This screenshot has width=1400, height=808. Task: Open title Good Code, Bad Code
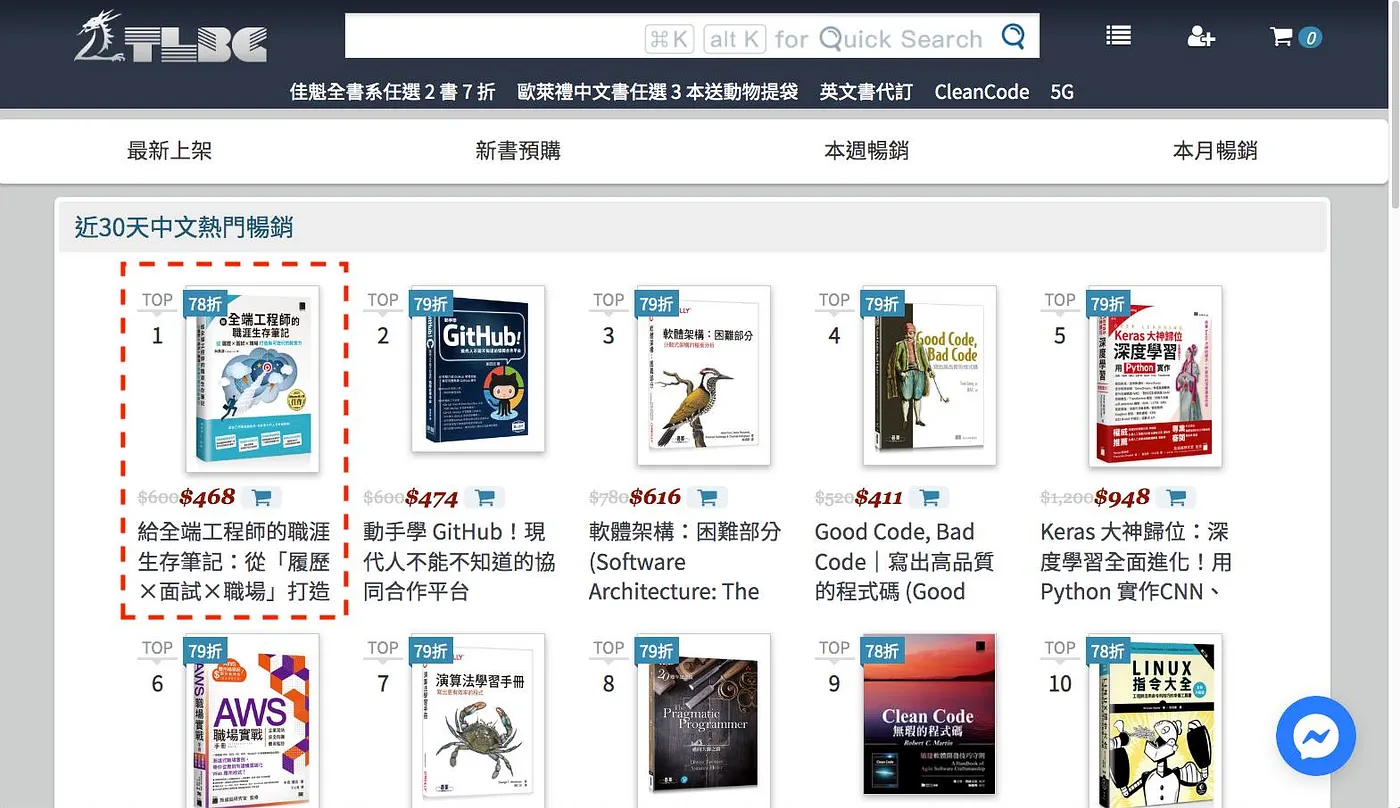[905, 561]
